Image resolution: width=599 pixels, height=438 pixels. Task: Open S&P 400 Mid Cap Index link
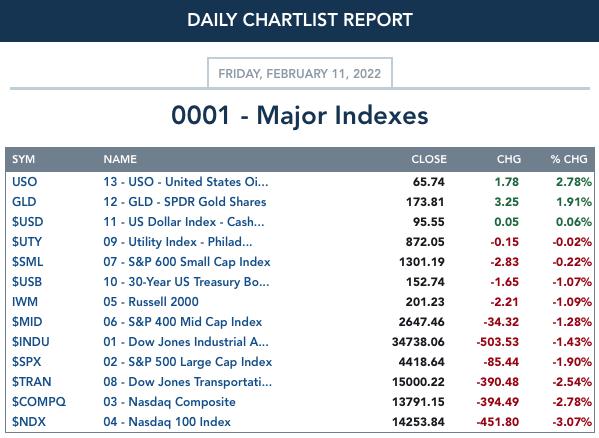click(x=183, y=322)
